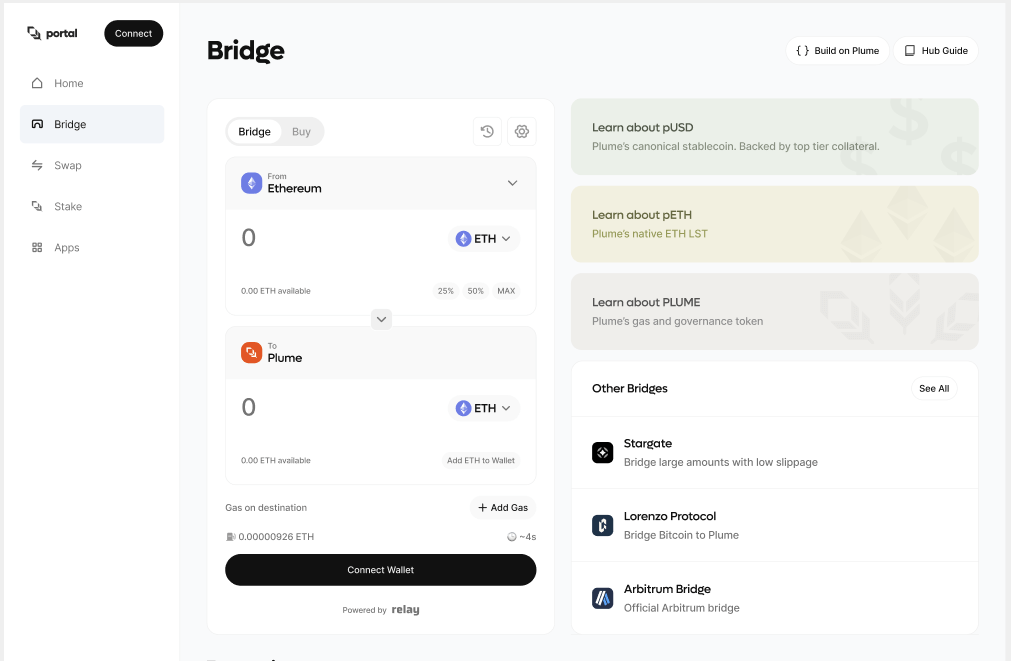Open Stake page from sidebar
Viewport: 1011px width, 661px height.
pyautogui.click(x=68, y=206)
